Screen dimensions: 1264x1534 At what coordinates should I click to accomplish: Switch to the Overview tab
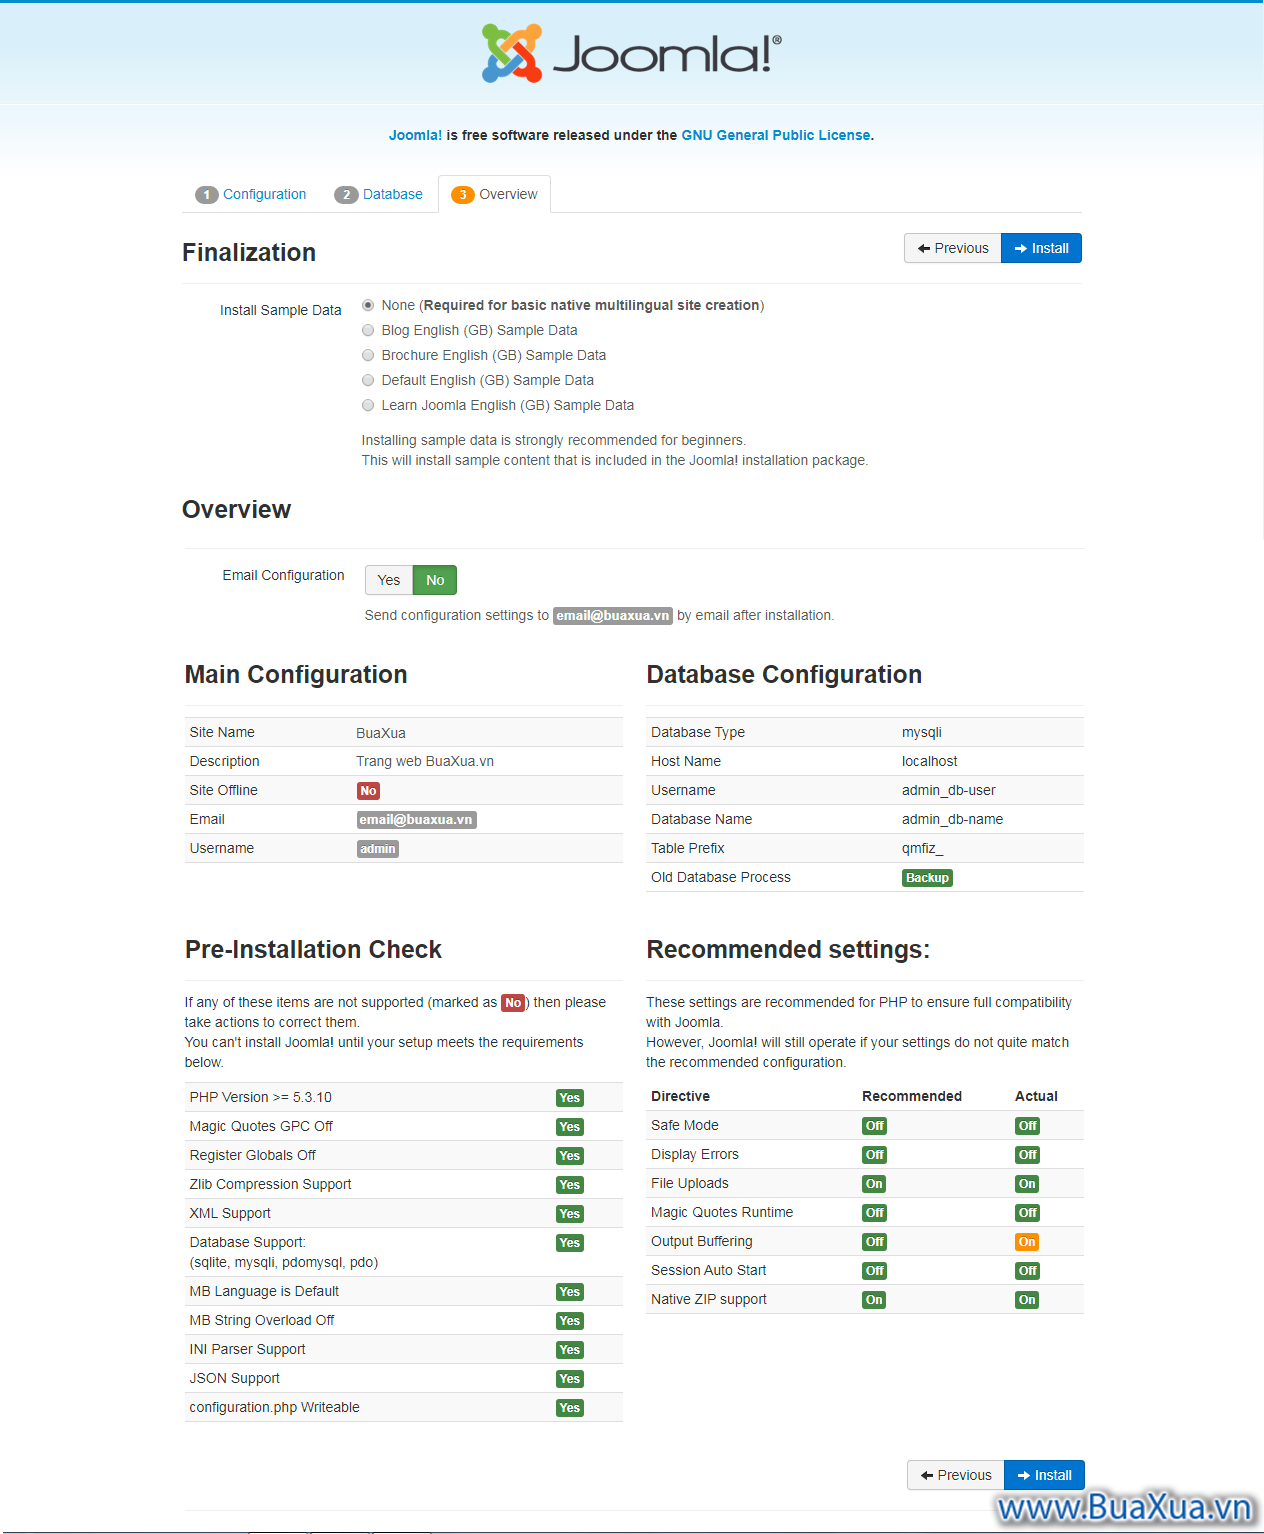coord(494,195)
